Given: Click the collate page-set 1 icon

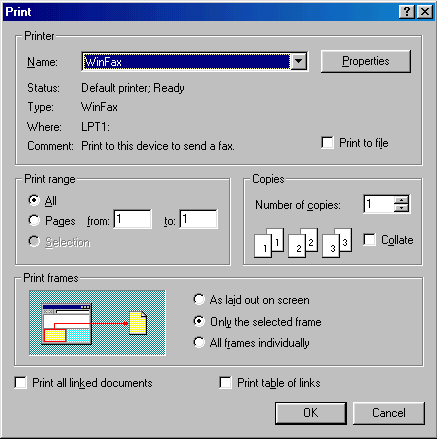Looking at the screenshot, I should pos(269,243).
